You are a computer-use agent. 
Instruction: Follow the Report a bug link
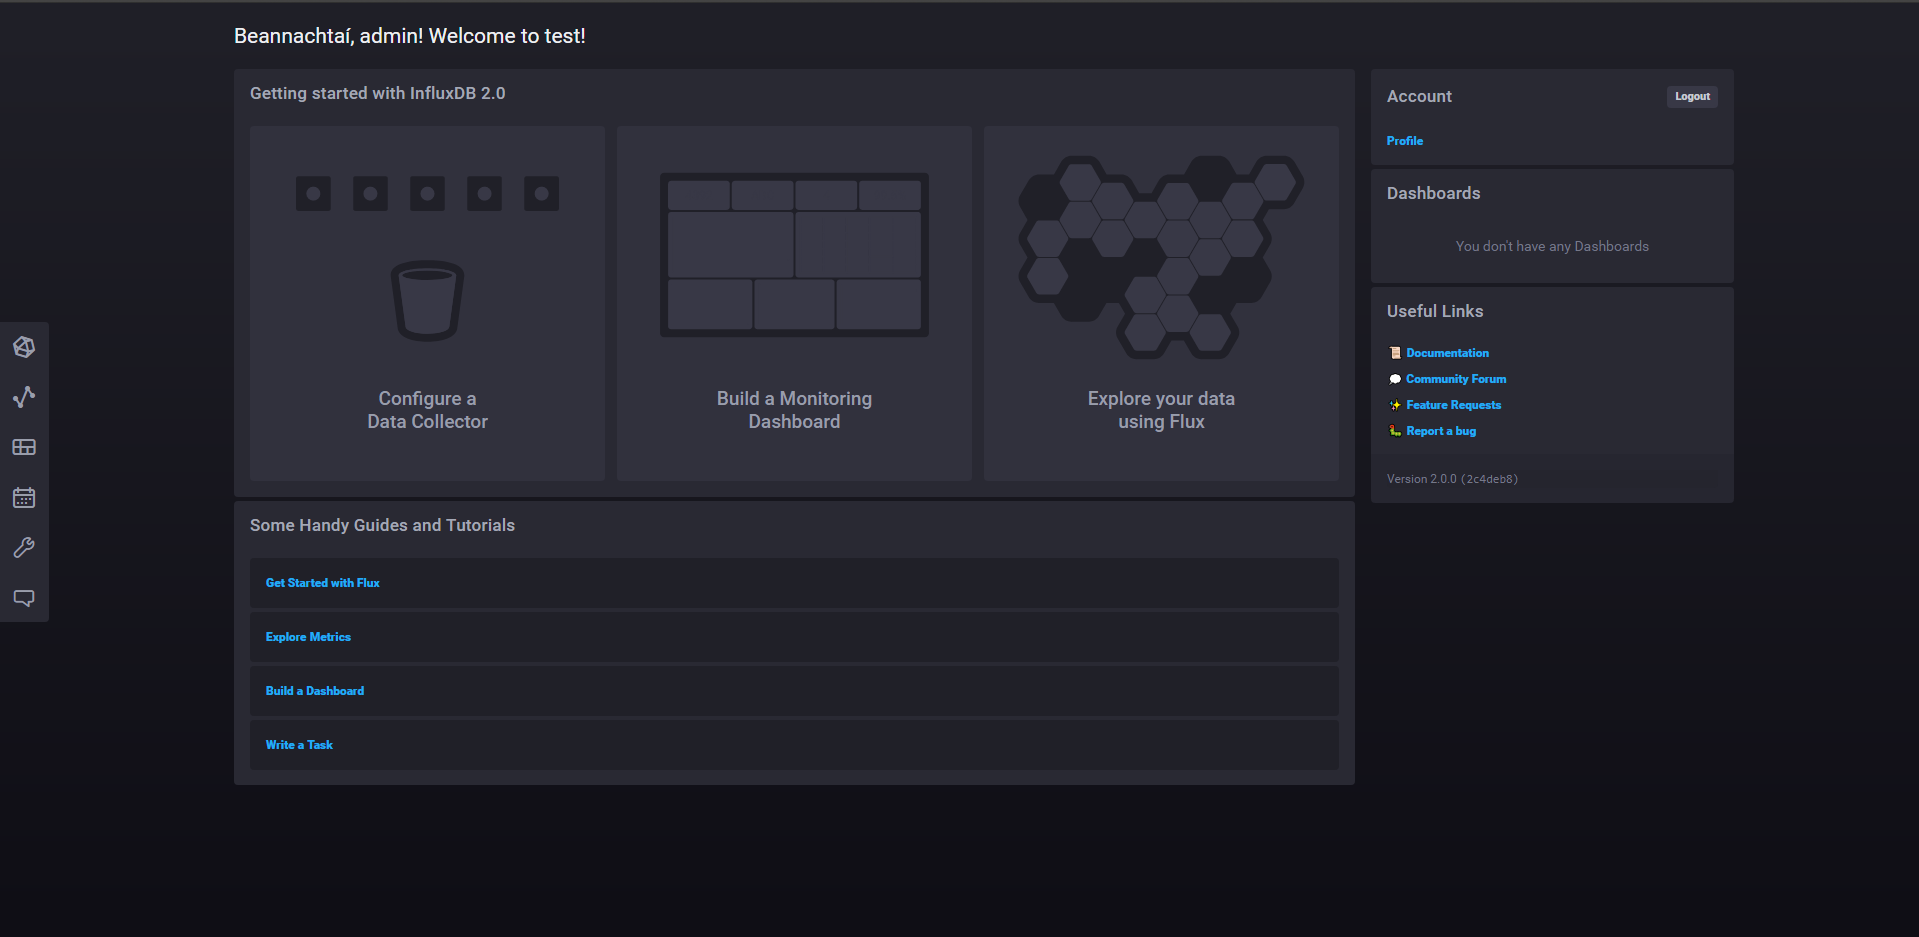point(1441,431)
